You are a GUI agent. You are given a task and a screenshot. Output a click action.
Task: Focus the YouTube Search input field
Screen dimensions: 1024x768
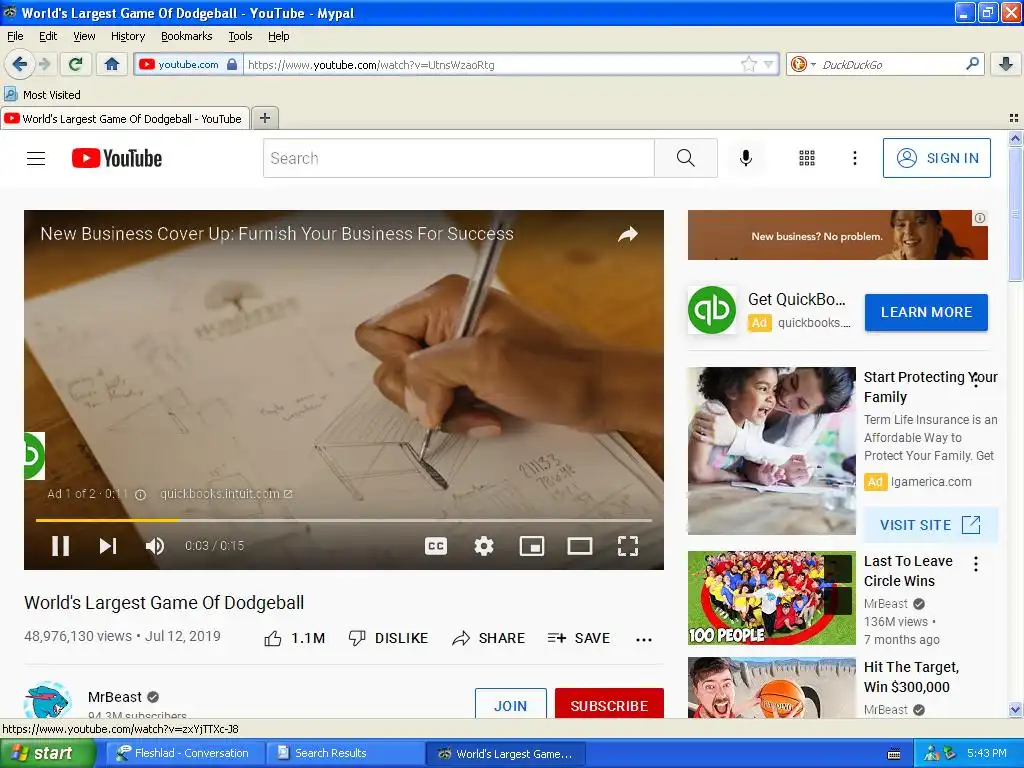[458, 158]
